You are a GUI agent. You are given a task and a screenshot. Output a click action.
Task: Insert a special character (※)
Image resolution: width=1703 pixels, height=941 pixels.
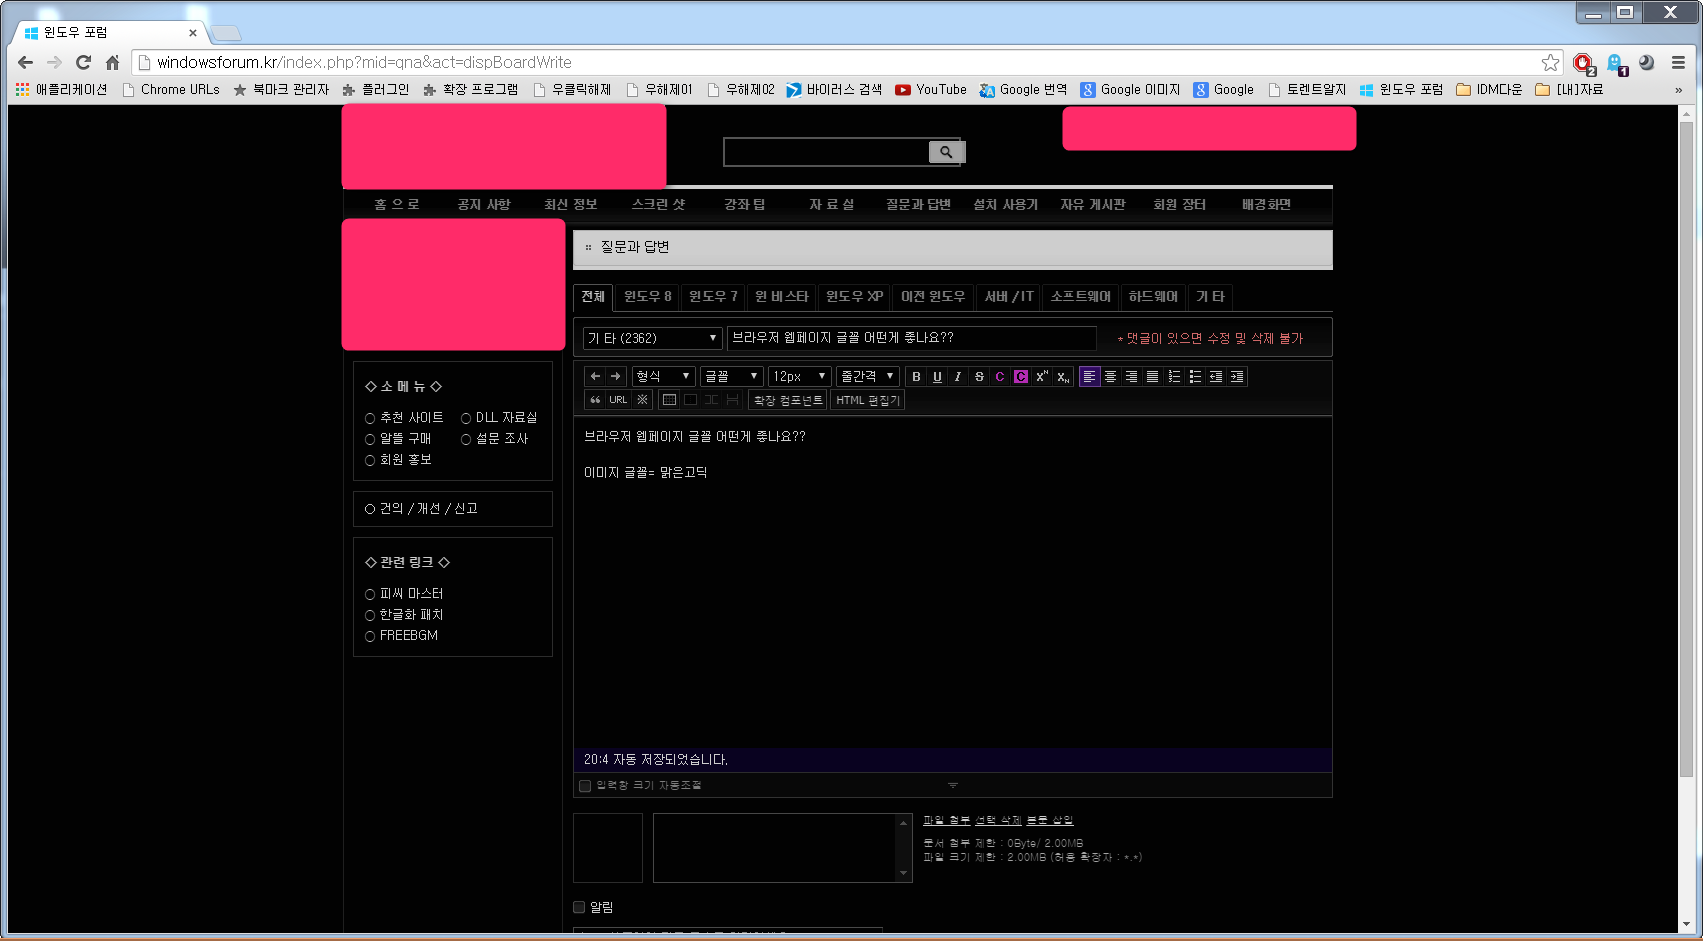642,400
